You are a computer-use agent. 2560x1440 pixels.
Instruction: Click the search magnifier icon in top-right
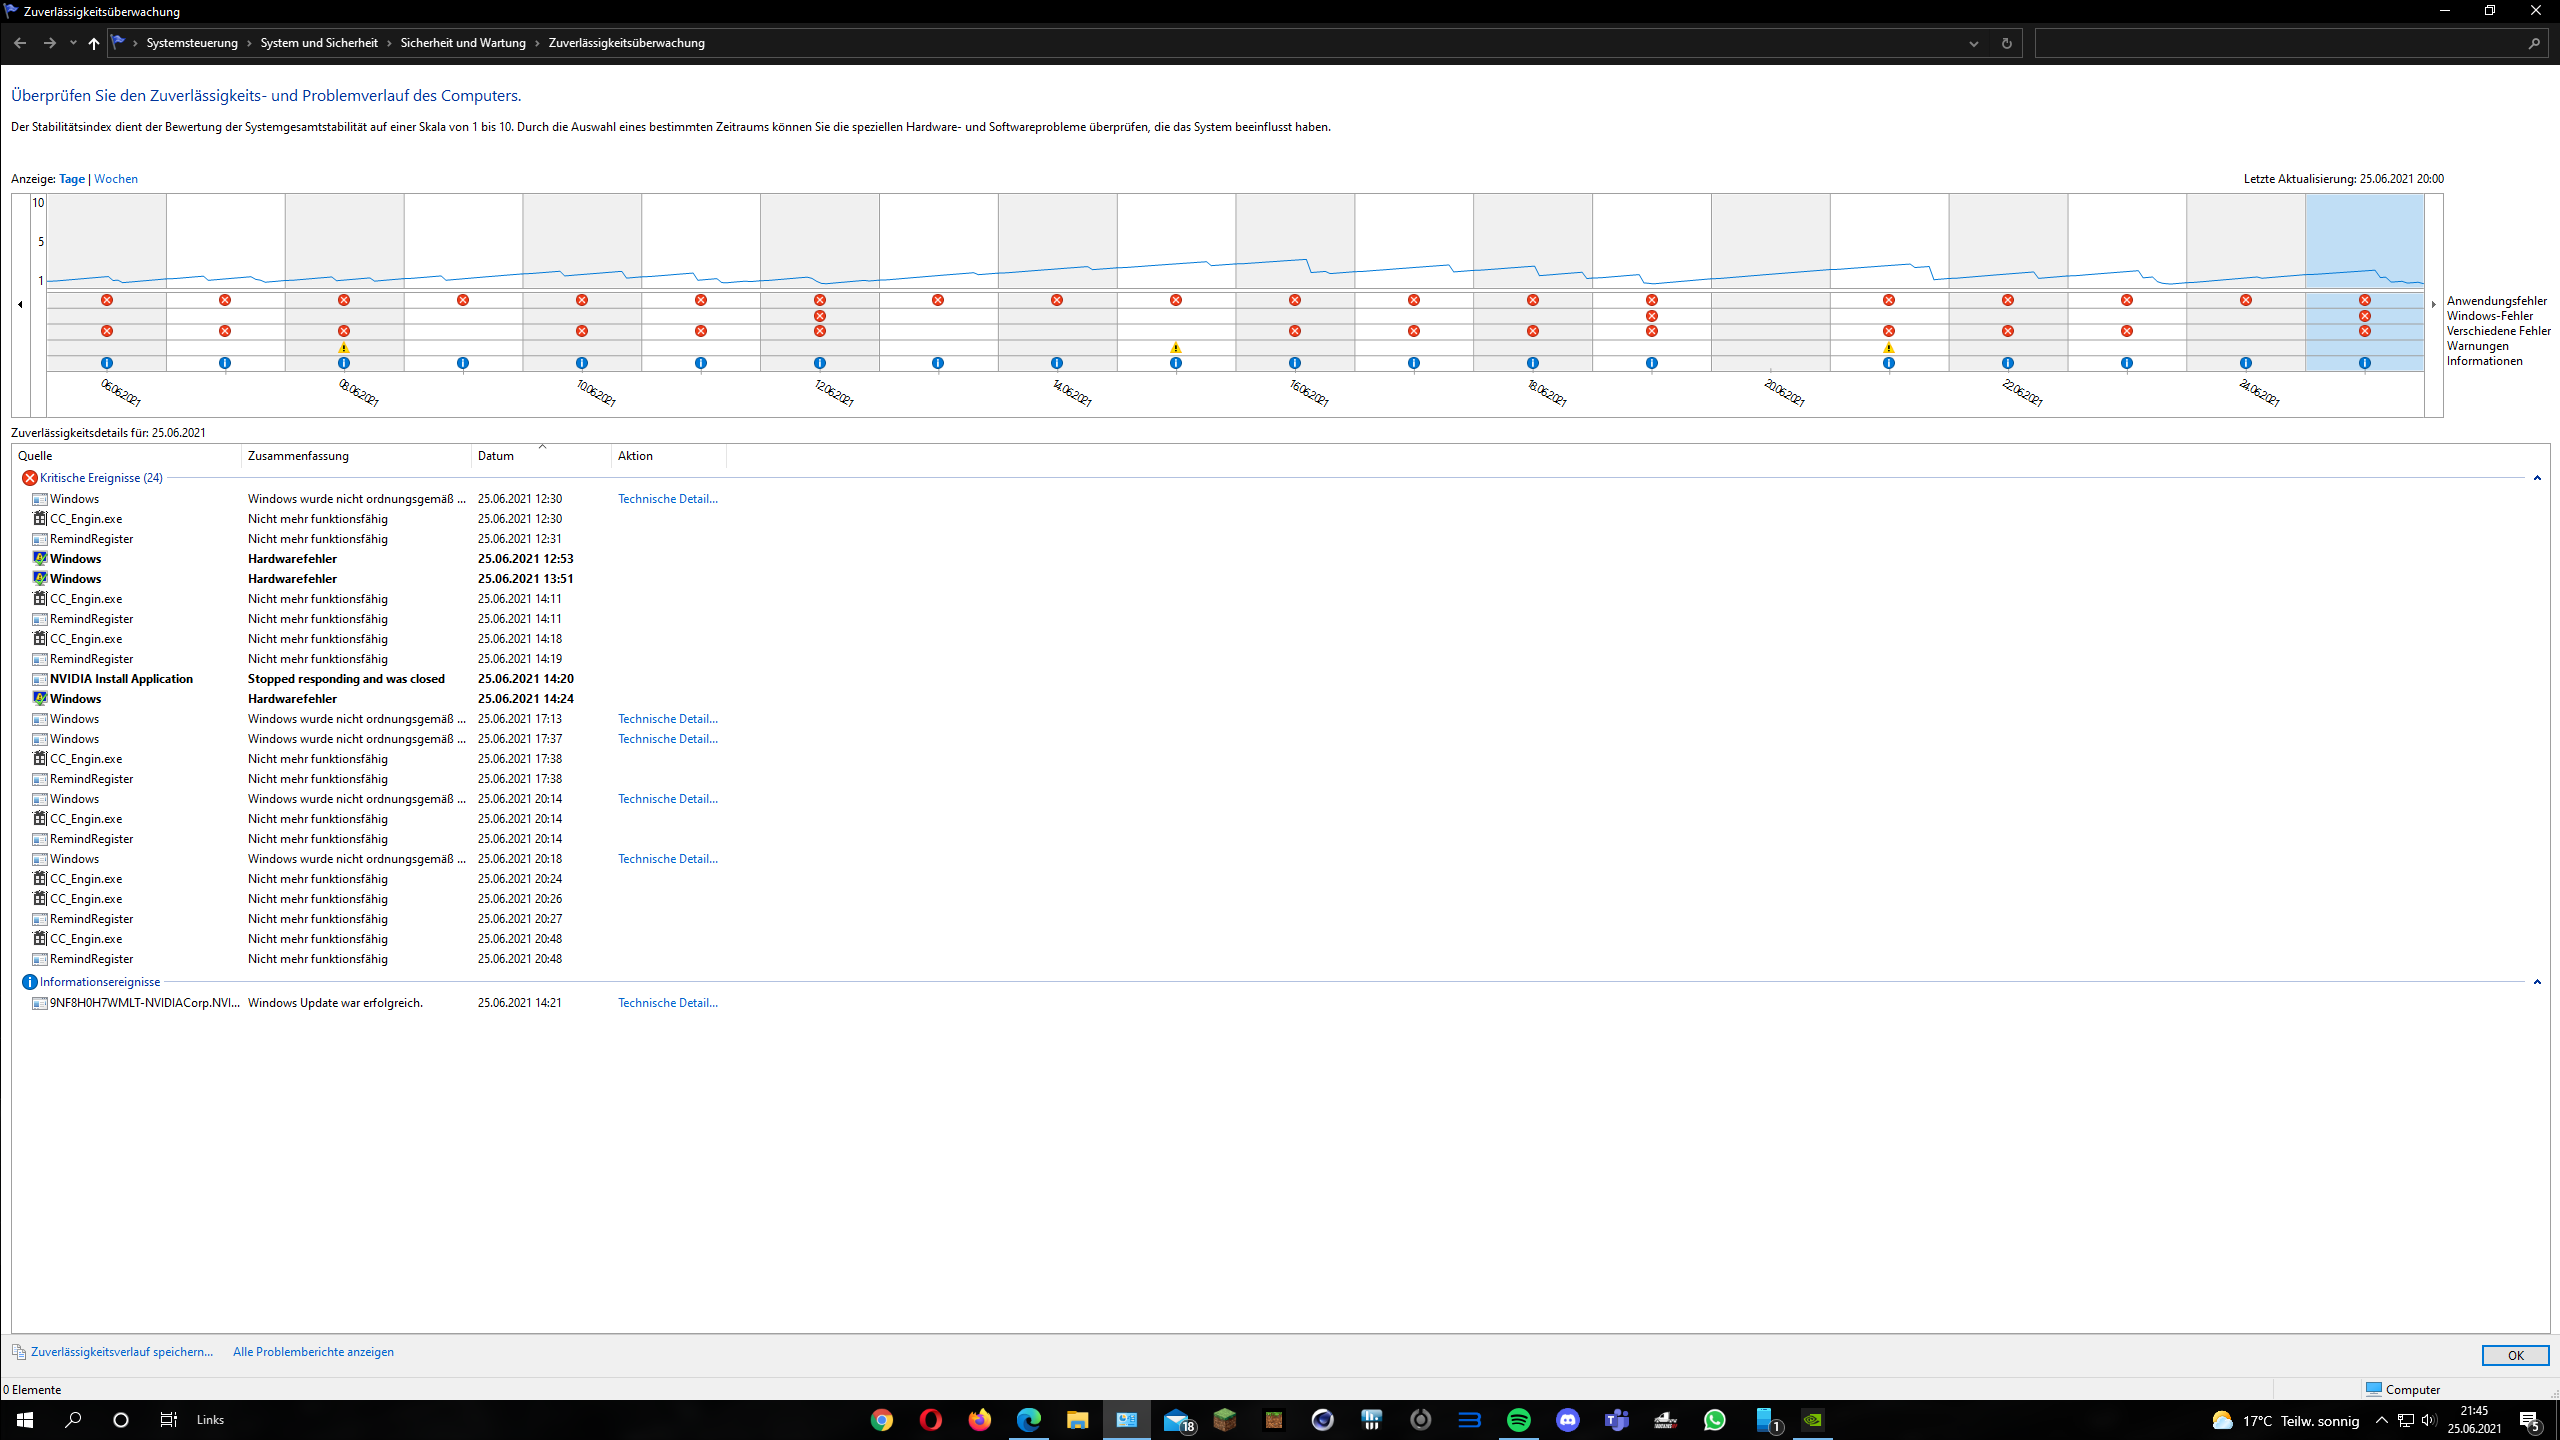pyautogui.click(x=2534, y=43)
